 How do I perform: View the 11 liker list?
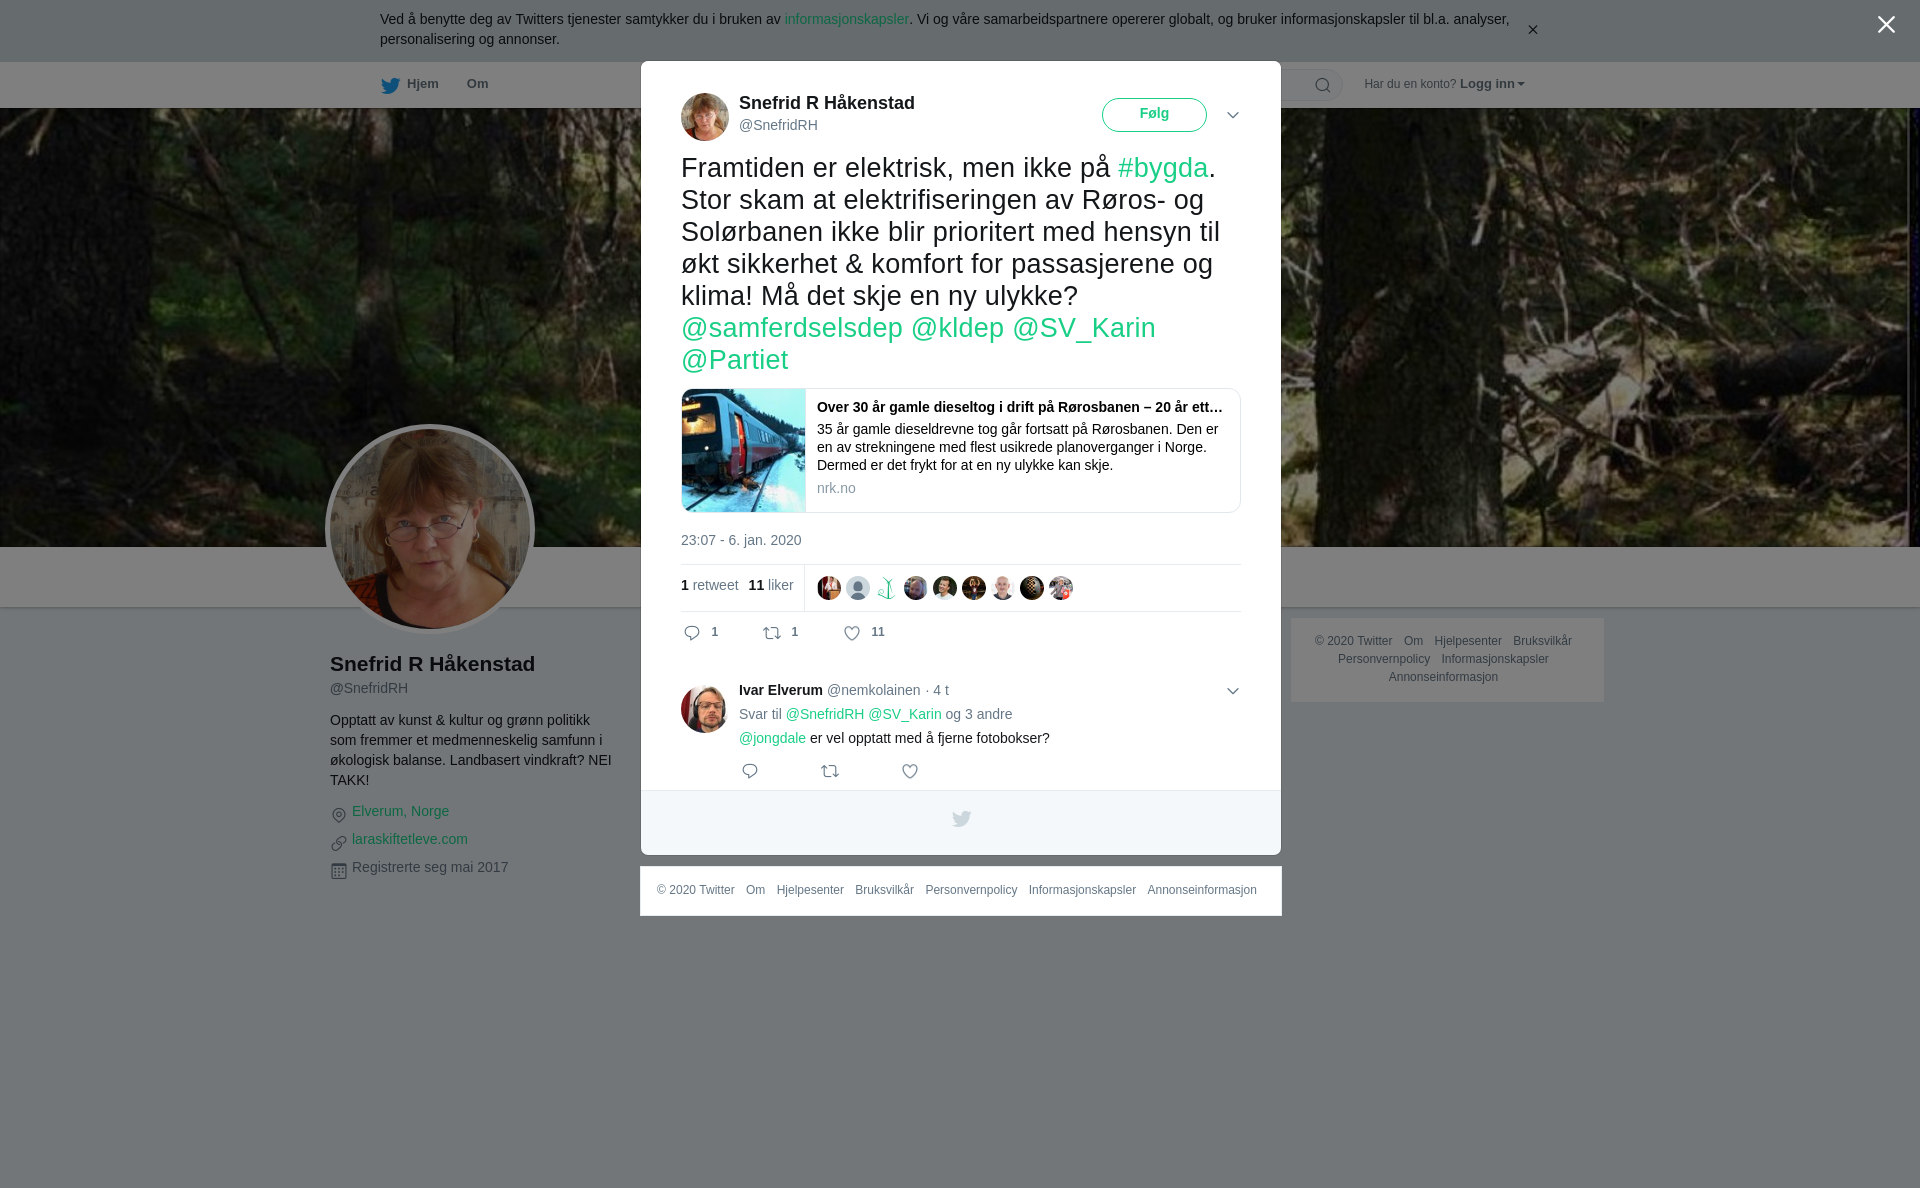(x=771, y=585)
